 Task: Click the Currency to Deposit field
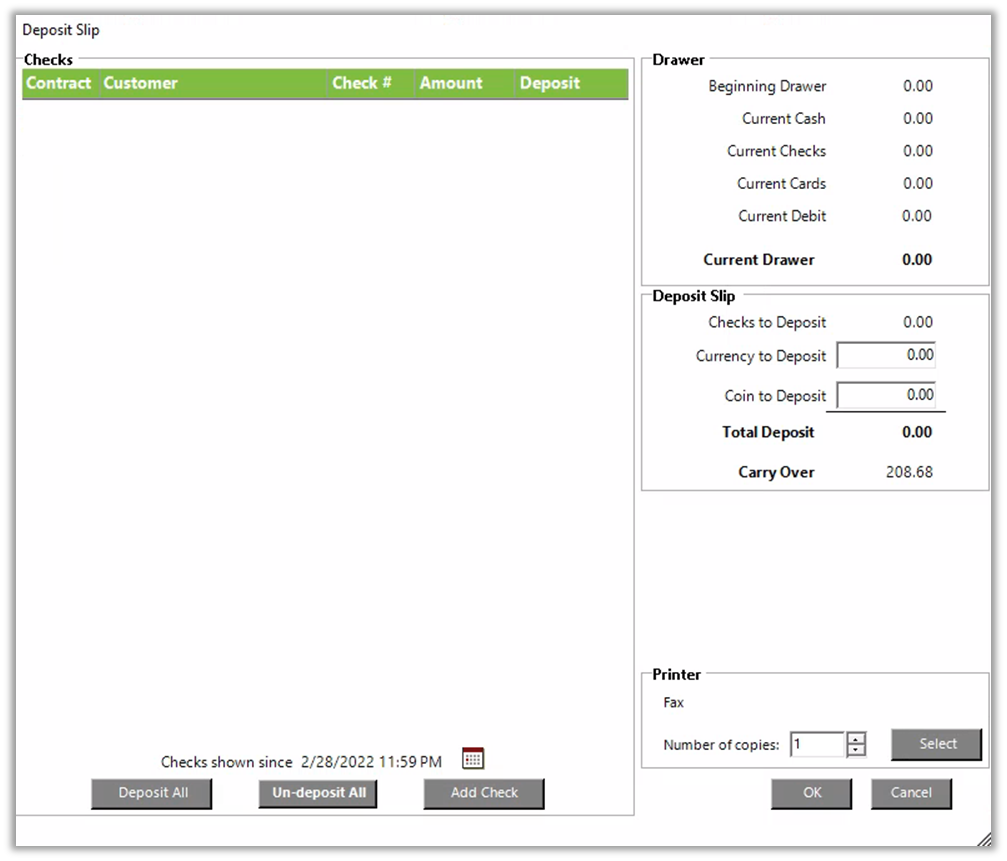click(886, 355)
